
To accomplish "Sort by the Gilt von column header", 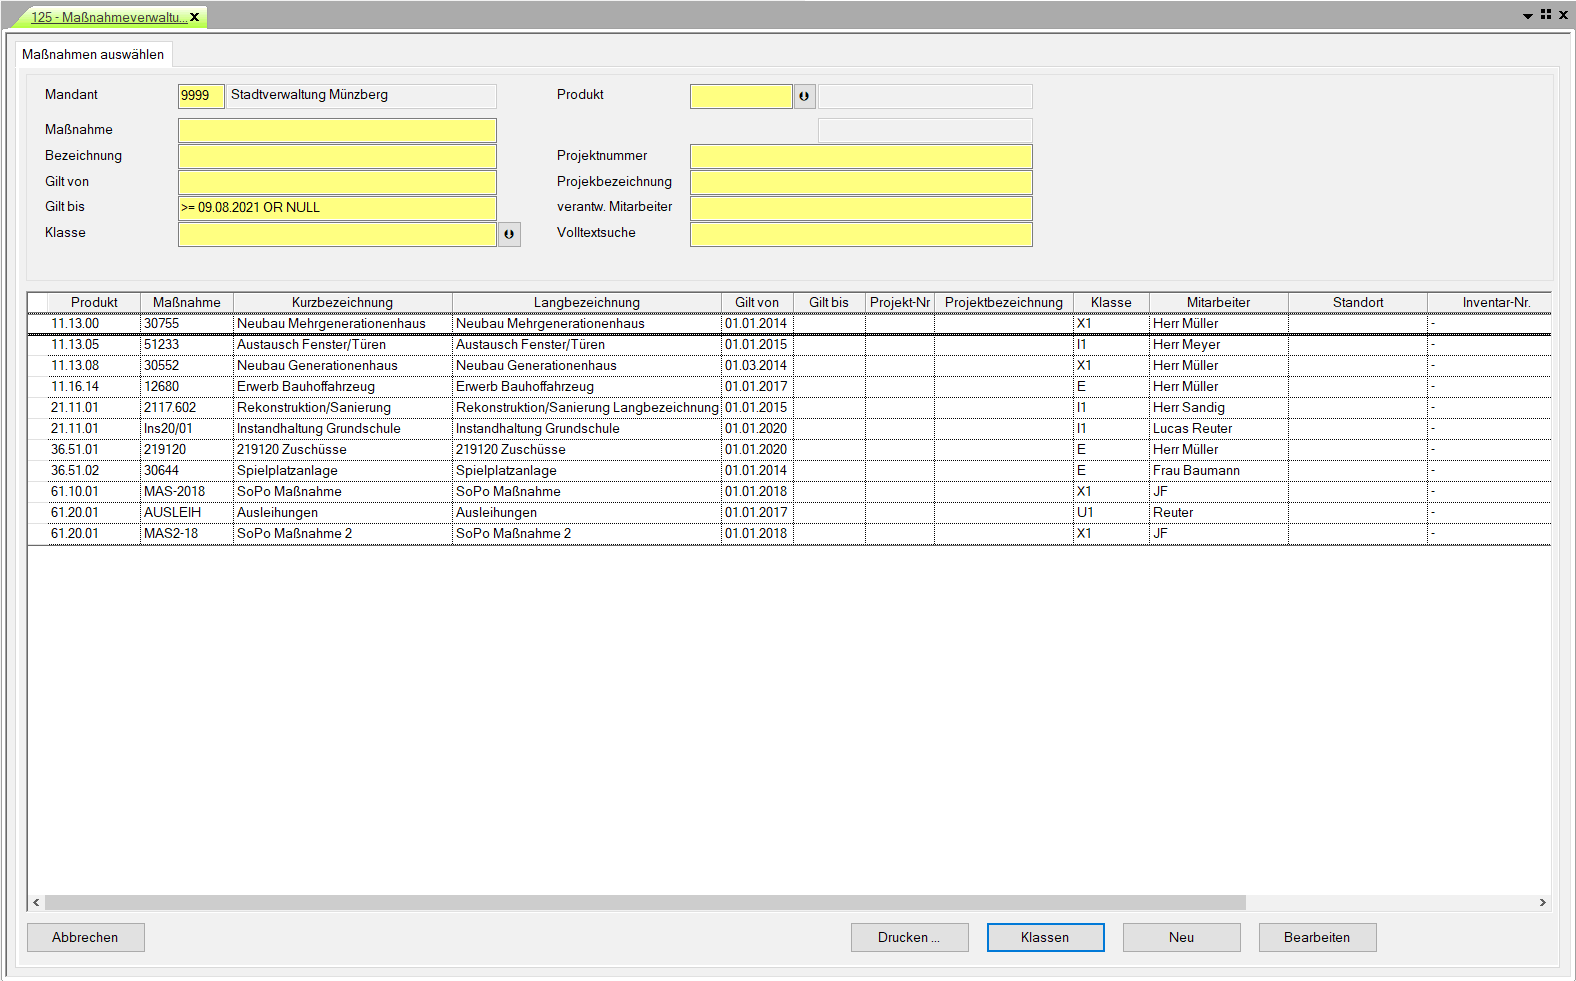I will [x=756, y=302].
